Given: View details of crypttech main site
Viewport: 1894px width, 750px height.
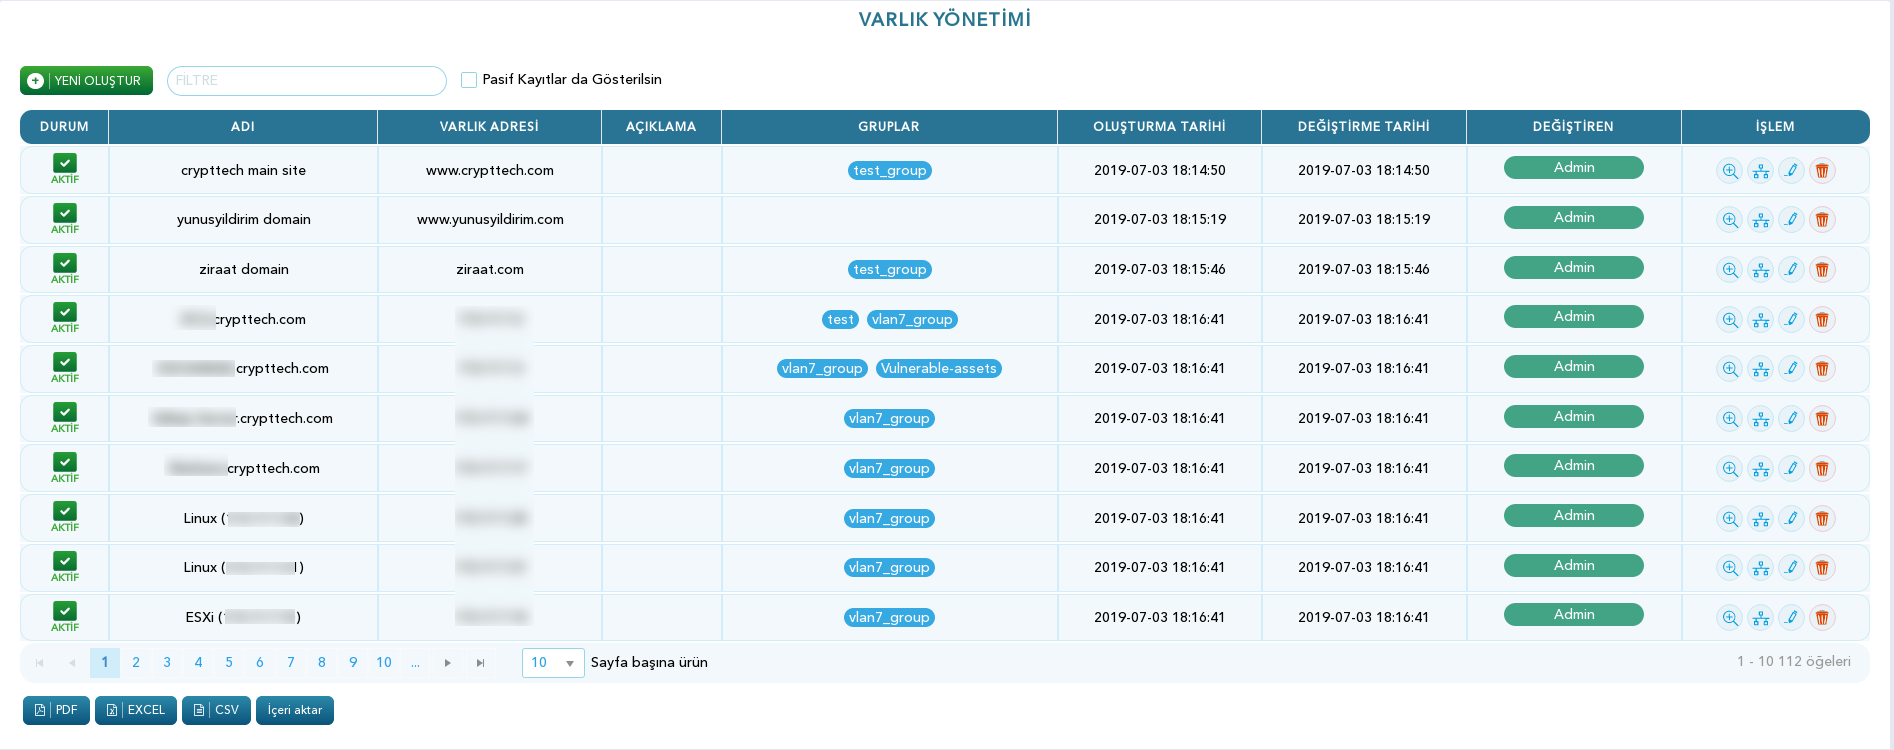Looking at the screenshot, I should [x=1729, y=171].
